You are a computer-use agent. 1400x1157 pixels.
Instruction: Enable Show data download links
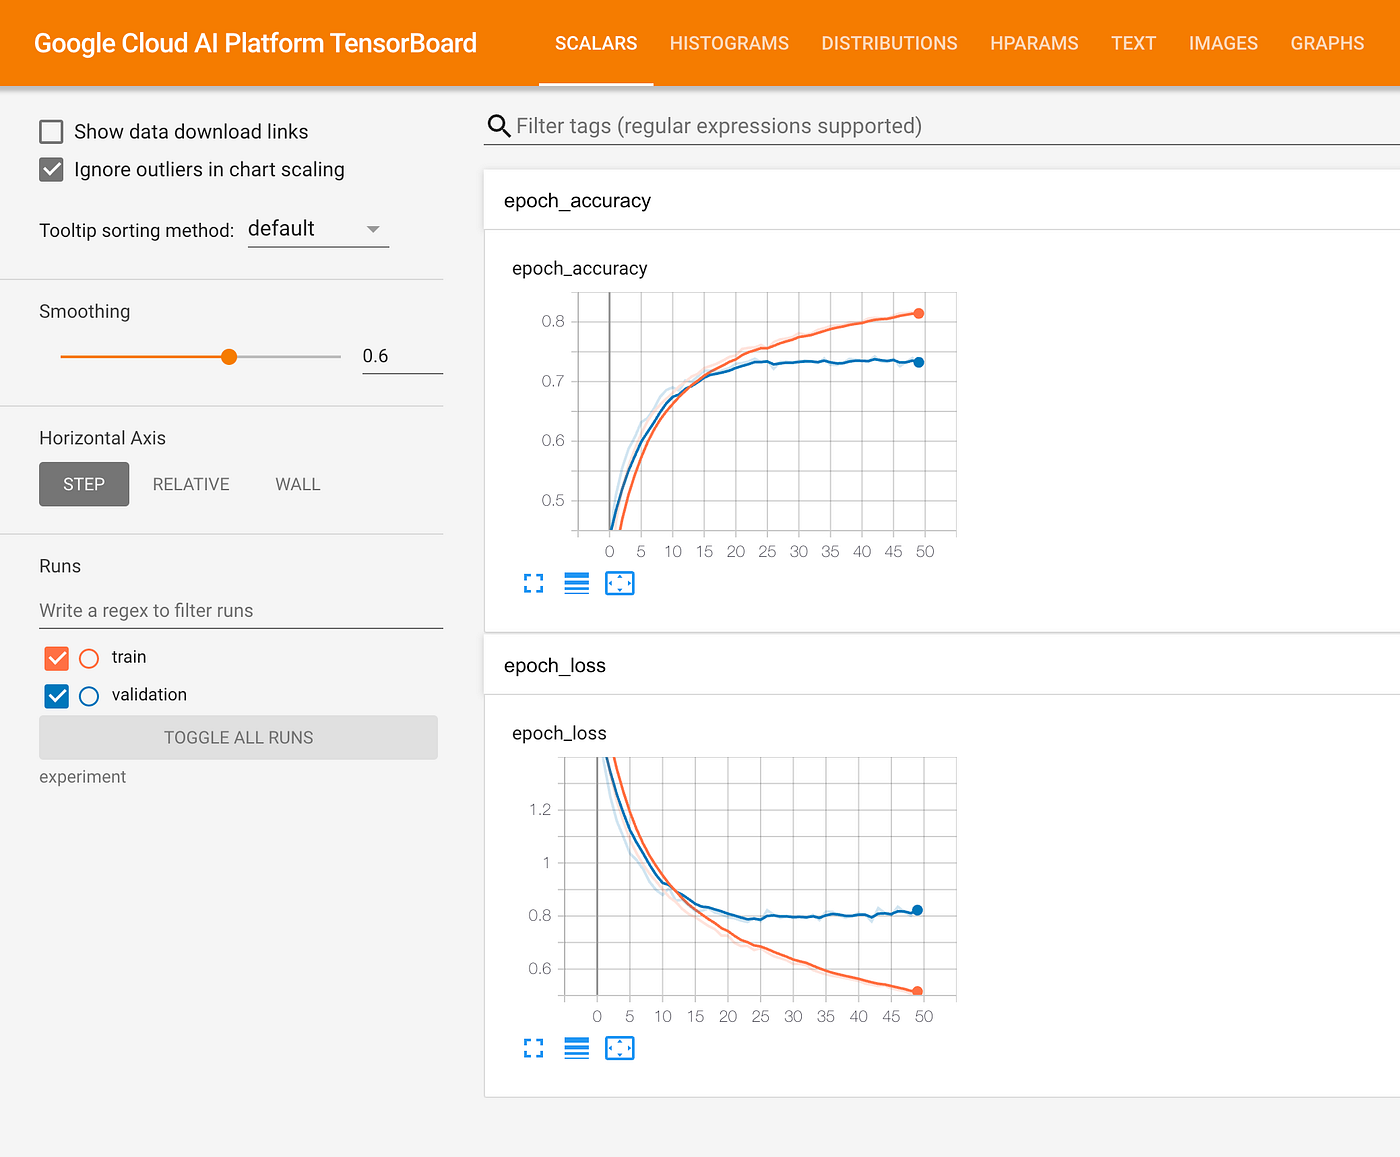51,131
